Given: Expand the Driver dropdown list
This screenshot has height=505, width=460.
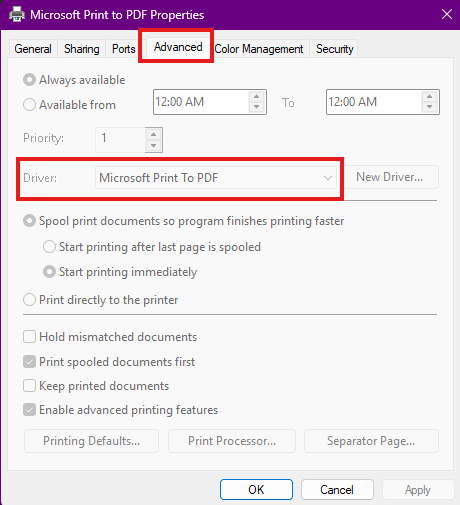Looking at the screenshot, I should [216, 178].
